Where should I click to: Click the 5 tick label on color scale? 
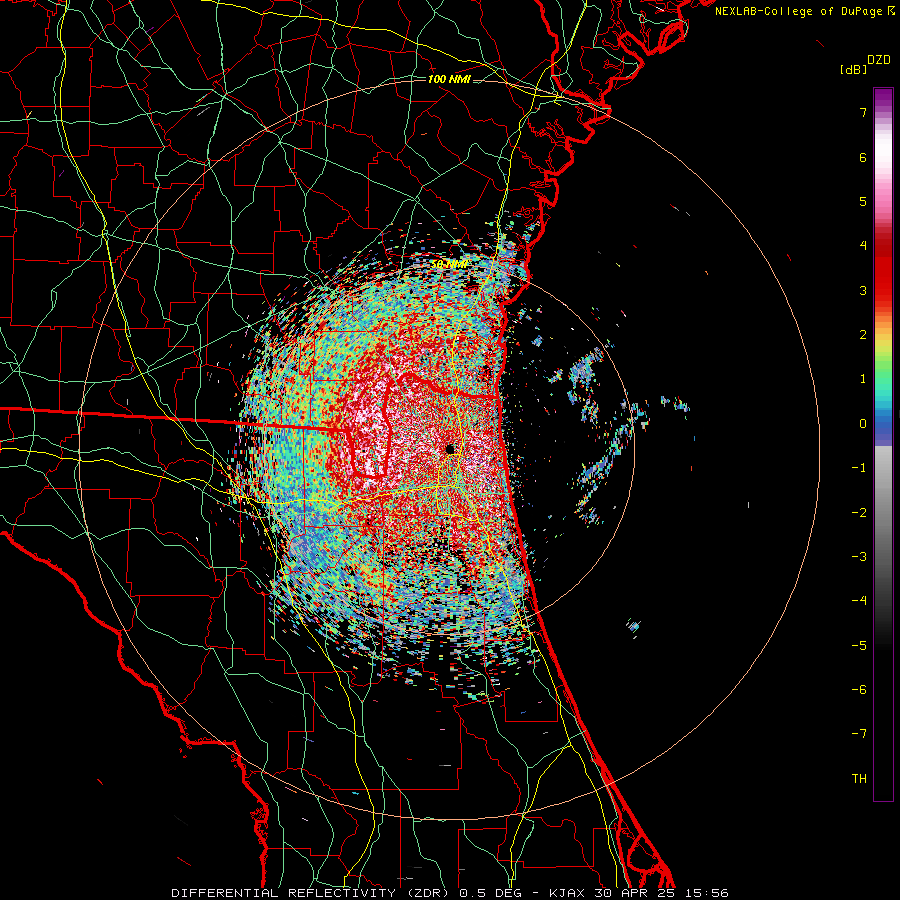pyautogui.click(x=863, y=201)
